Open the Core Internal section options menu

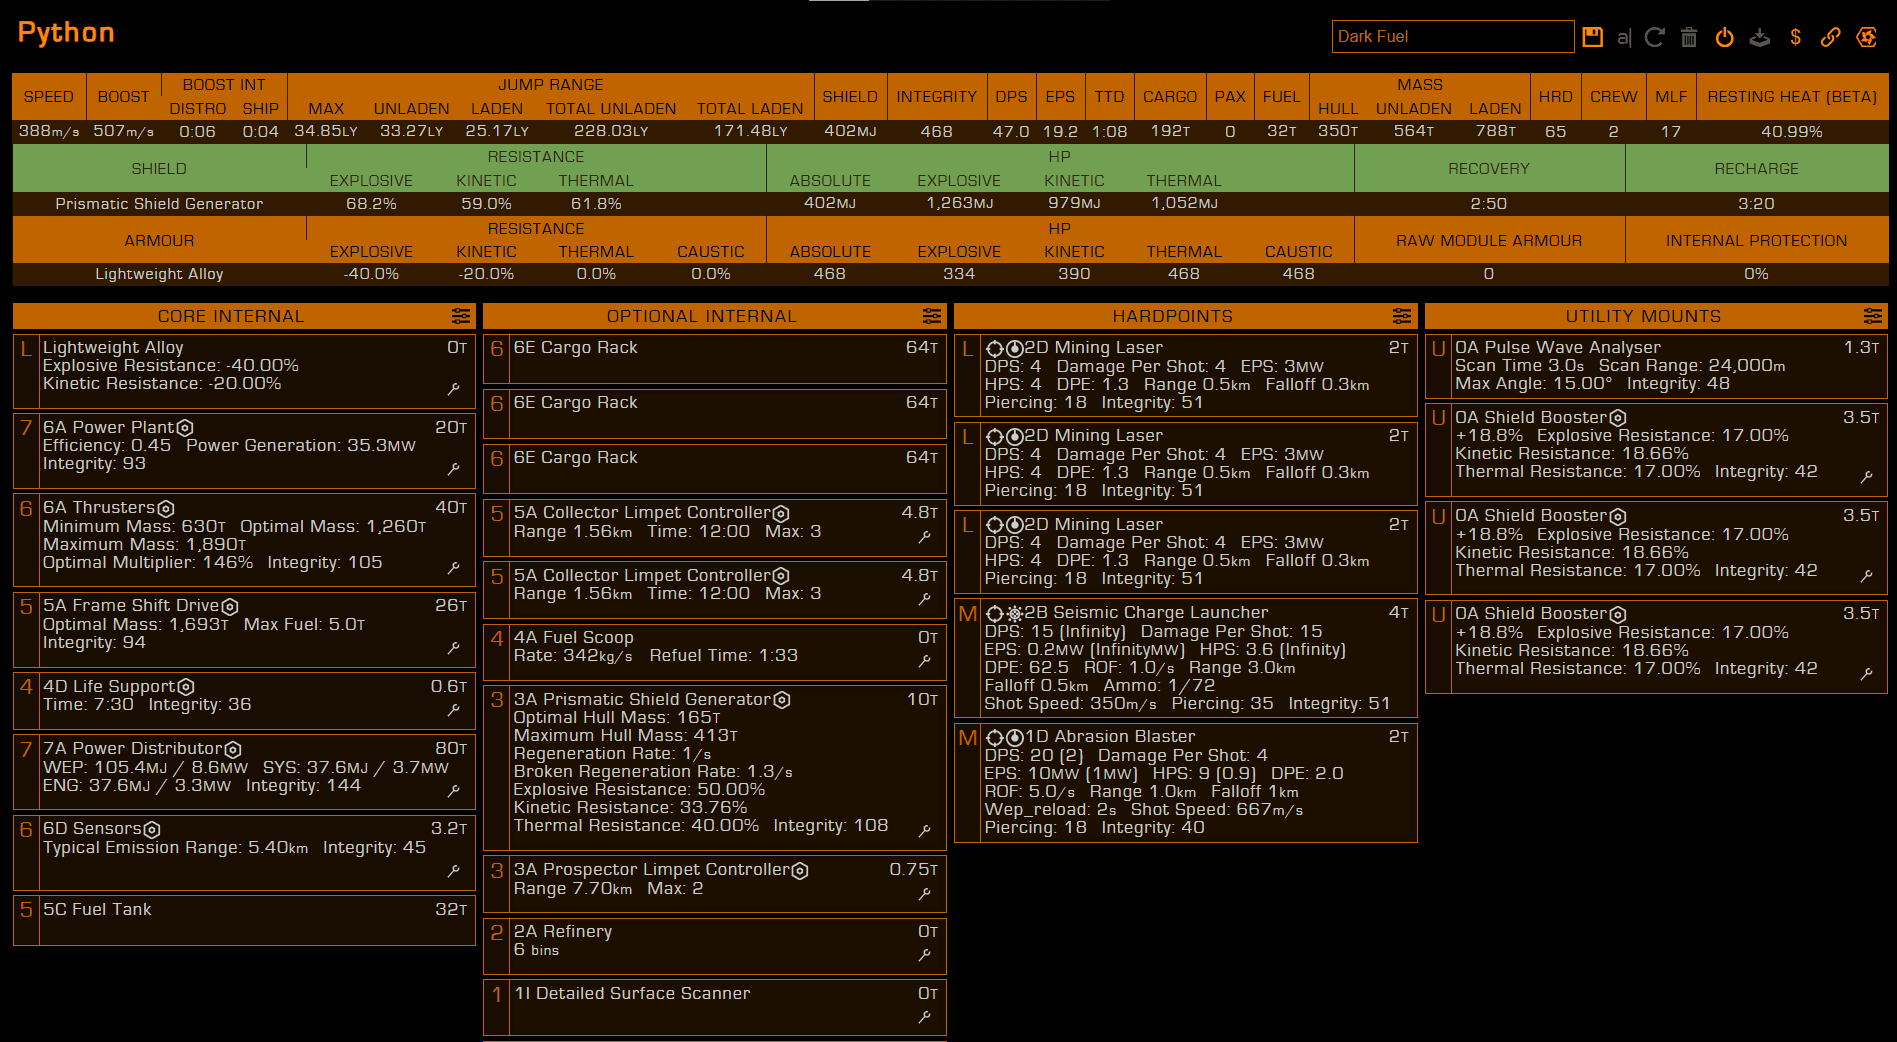point(460,316)
